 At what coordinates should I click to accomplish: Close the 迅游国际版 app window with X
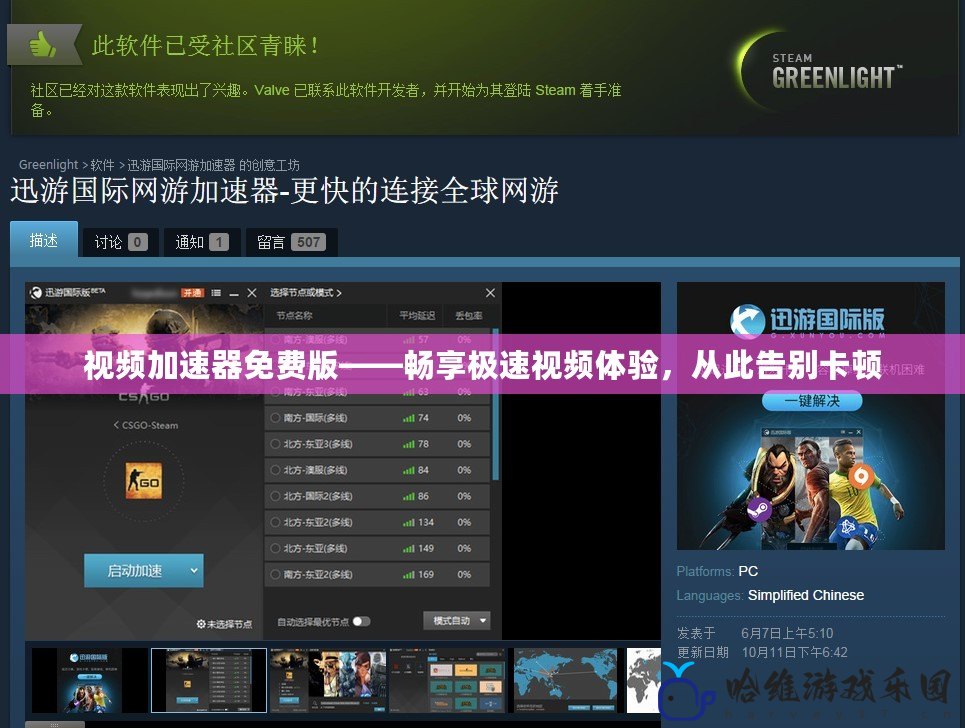(x=252, y=293)
